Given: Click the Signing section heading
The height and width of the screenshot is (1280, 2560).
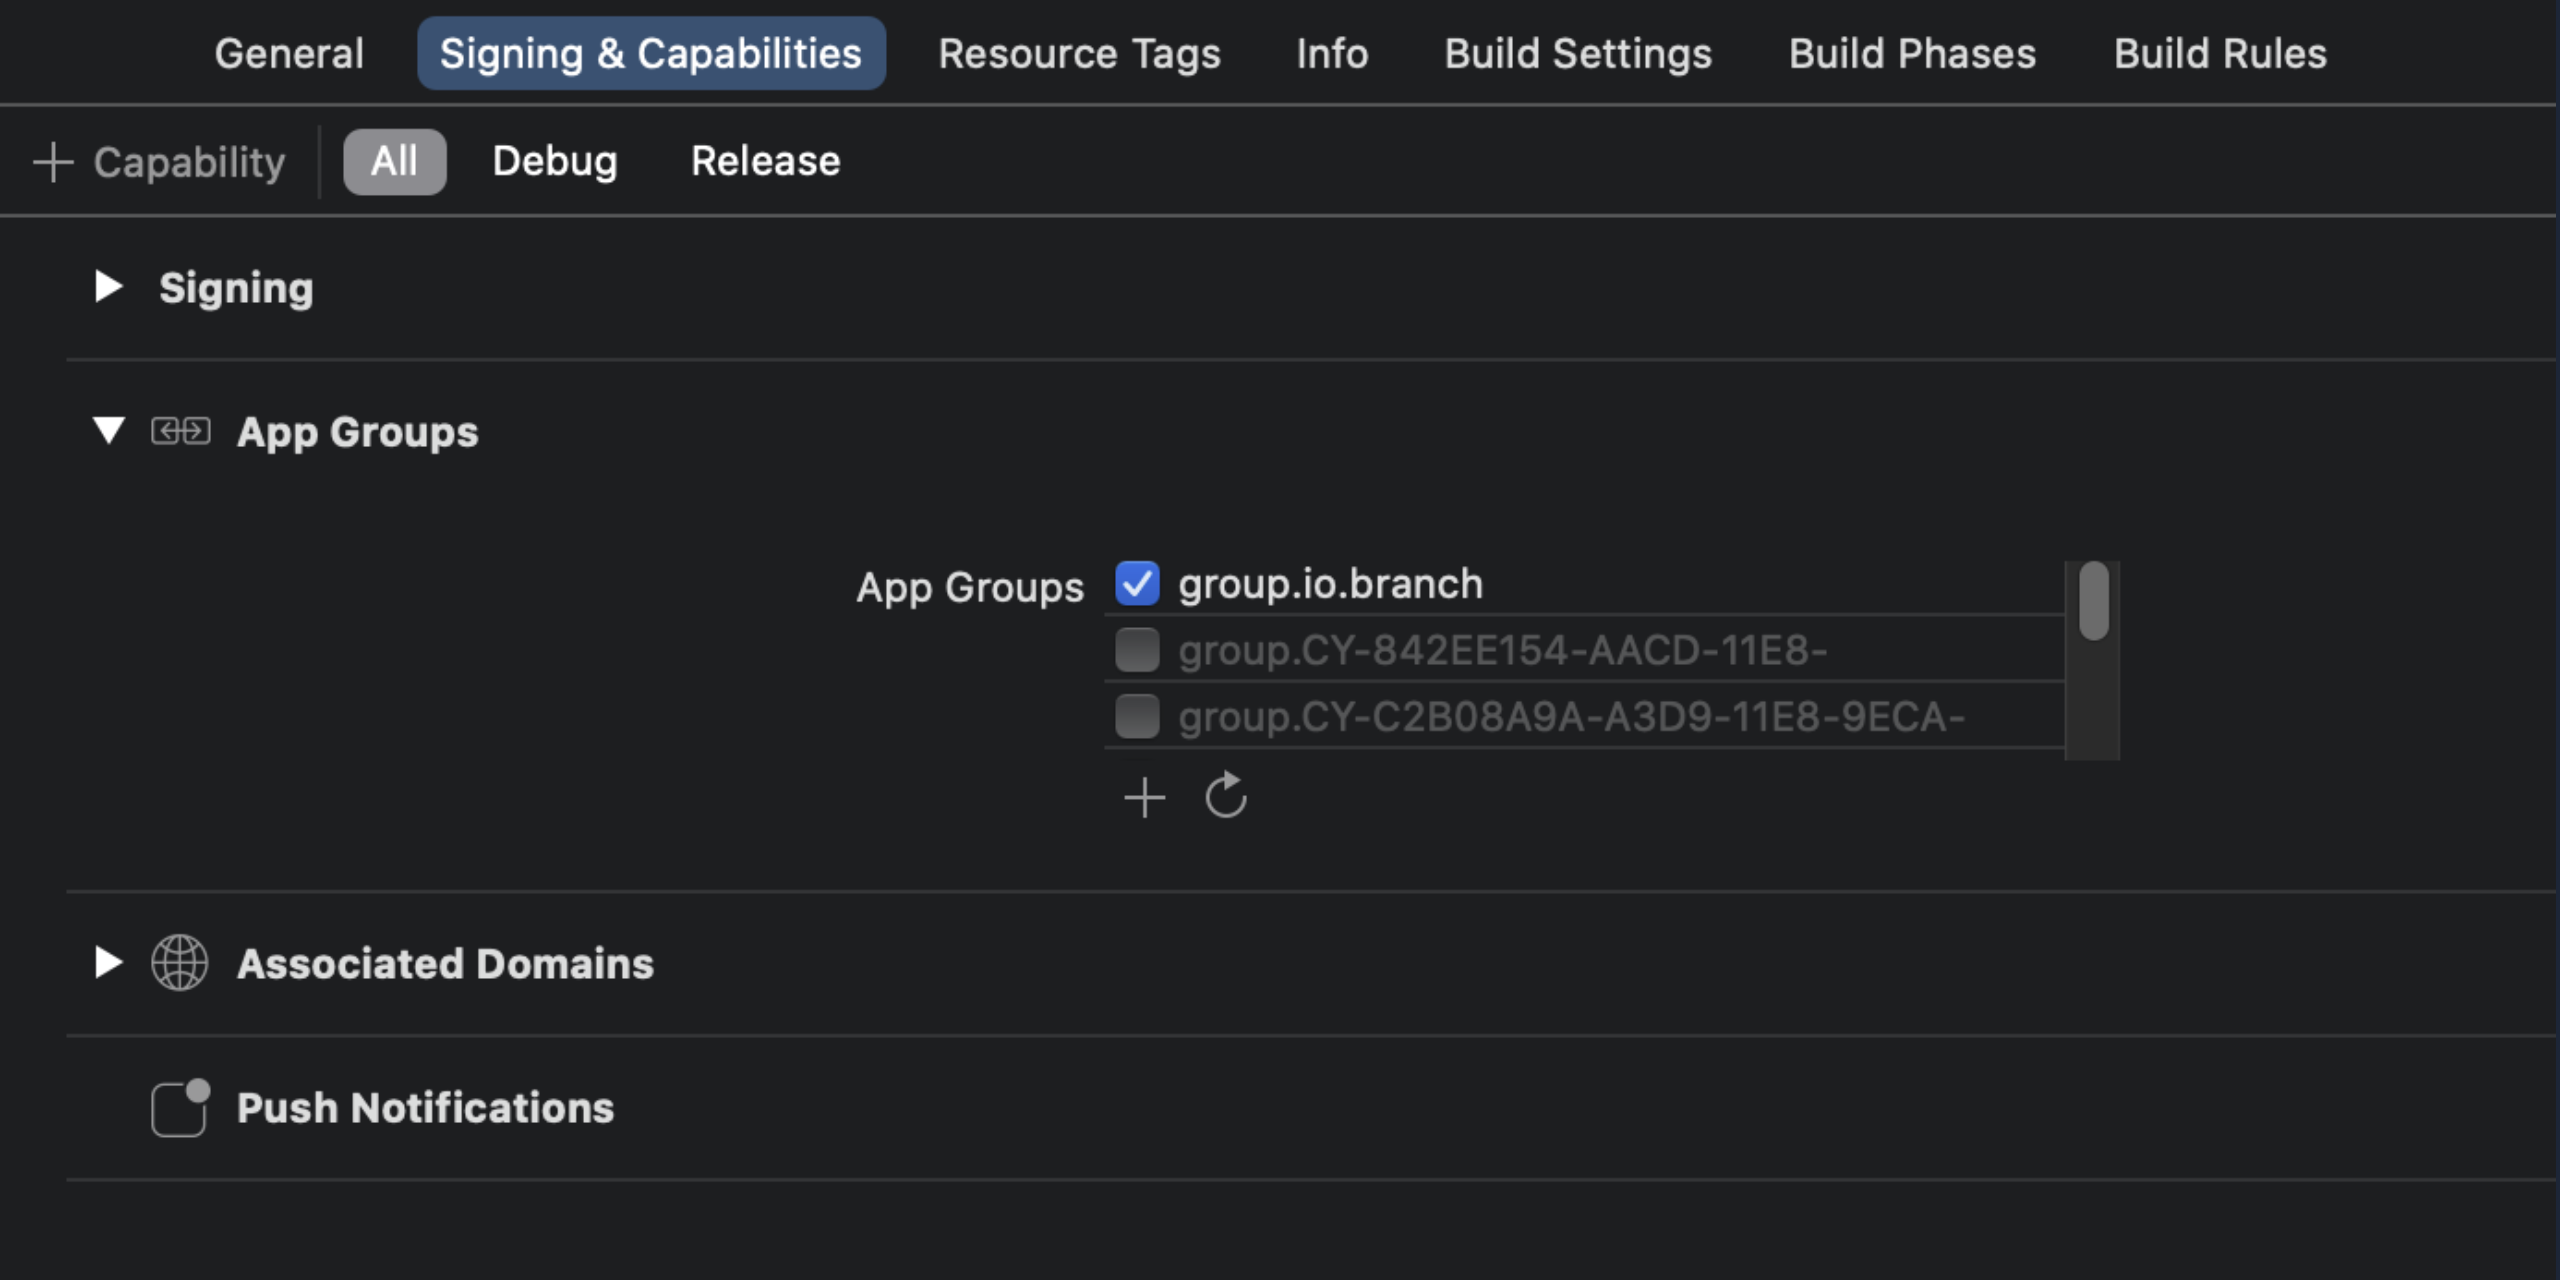Looking at the screenshot, I should [236, 288].
